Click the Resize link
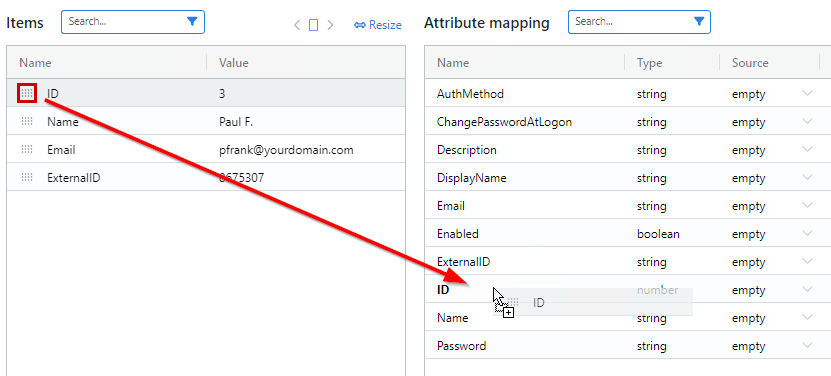Image resolution: width=831 pixels, height=376 pixels. tap(378, 25)
